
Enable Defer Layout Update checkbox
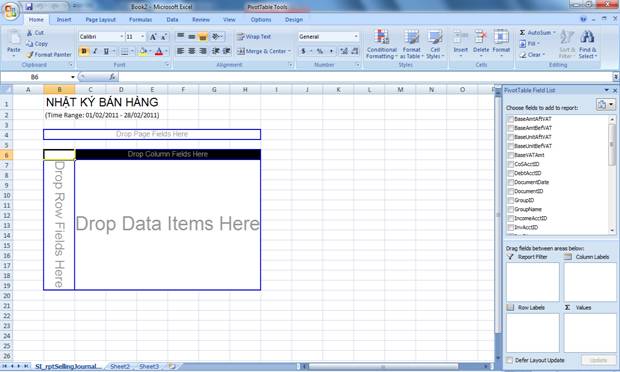pyautogui.click(x=510, y=360)
